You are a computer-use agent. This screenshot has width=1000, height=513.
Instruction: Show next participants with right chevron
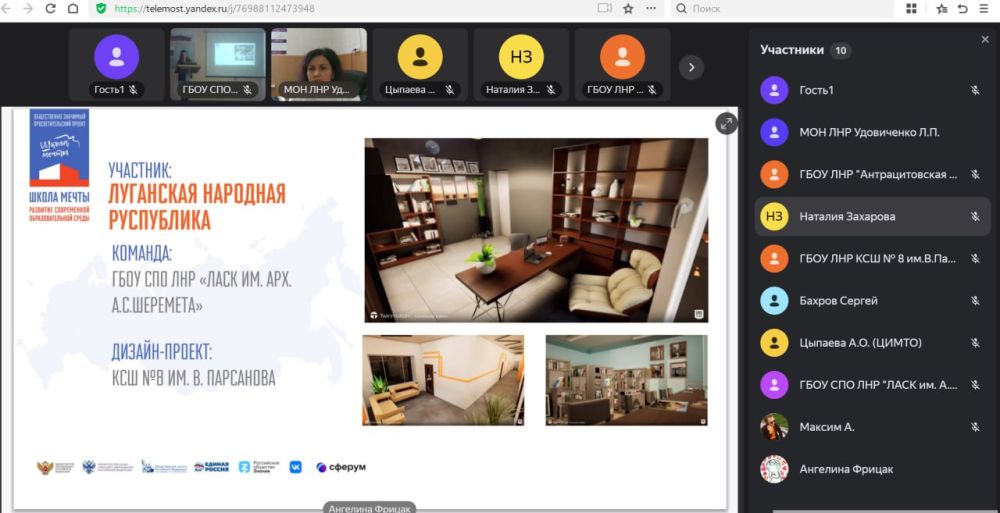pyautogui.click(x=691, y=67)
